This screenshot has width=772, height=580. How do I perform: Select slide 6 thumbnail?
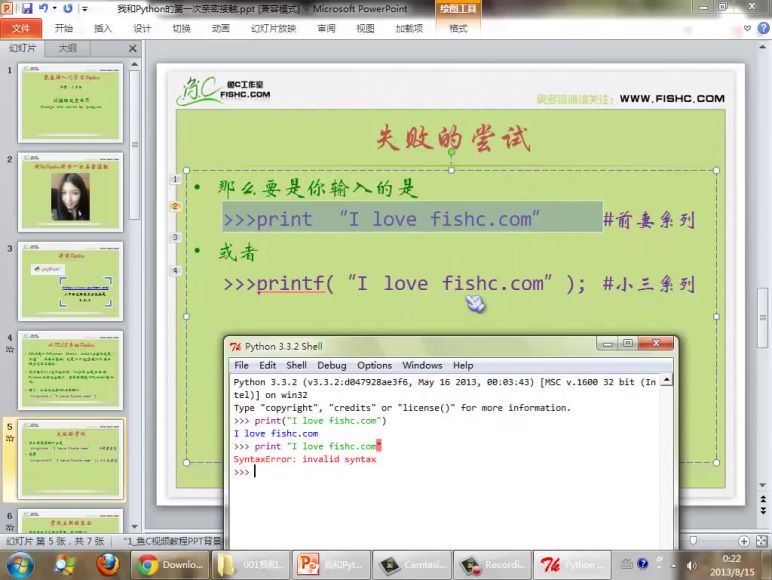tap(70, 521)
